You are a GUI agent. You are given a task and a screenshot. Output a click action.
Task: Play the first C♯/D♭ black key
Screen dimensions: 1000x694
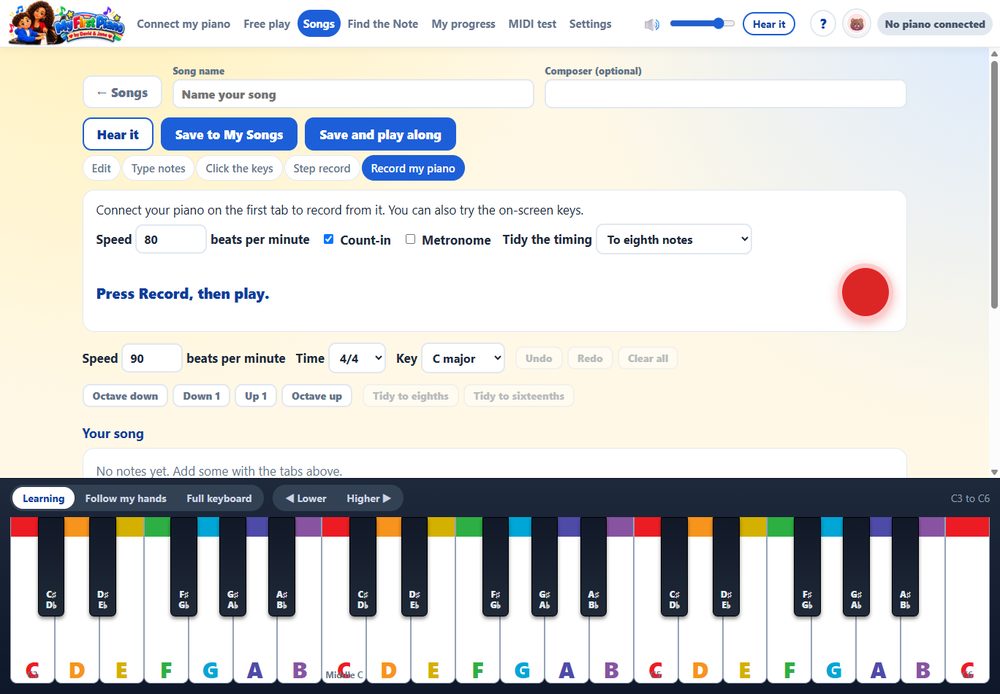tap(51, 566)
